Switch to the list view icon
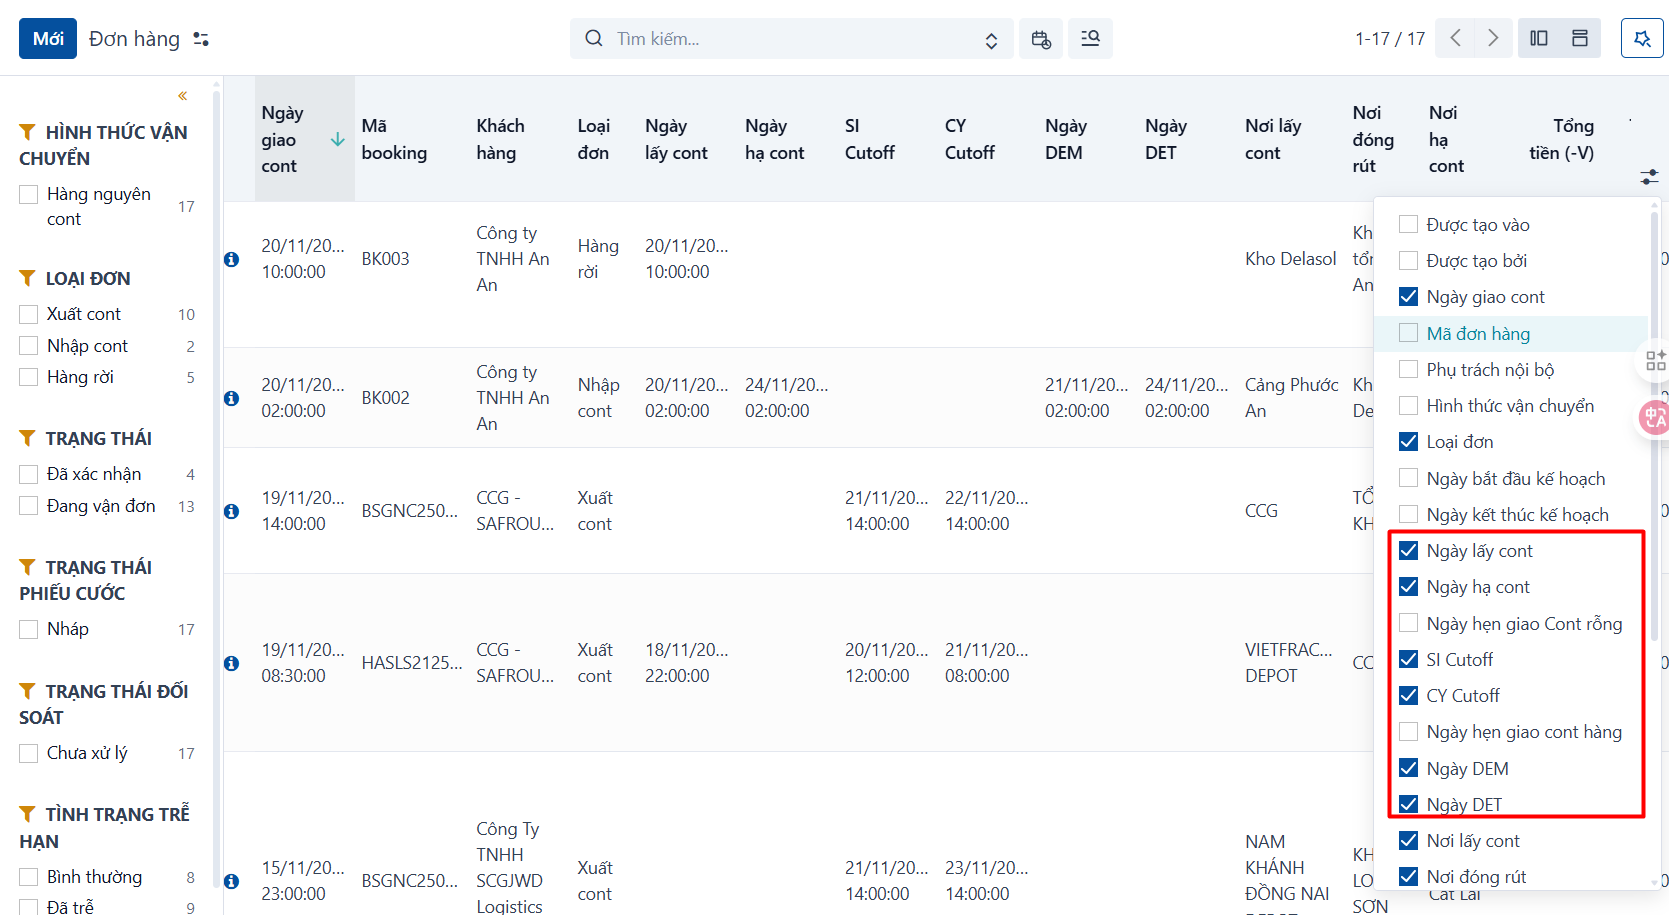The height and width of the screenshot is (915, 1669). 1580,39
